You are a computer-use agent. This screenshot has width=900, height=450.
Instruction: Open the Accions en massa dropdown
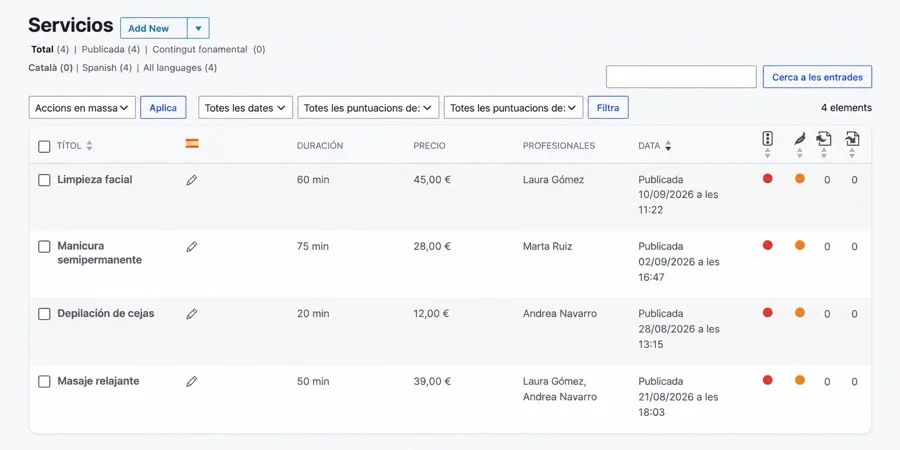click(82, 107)
